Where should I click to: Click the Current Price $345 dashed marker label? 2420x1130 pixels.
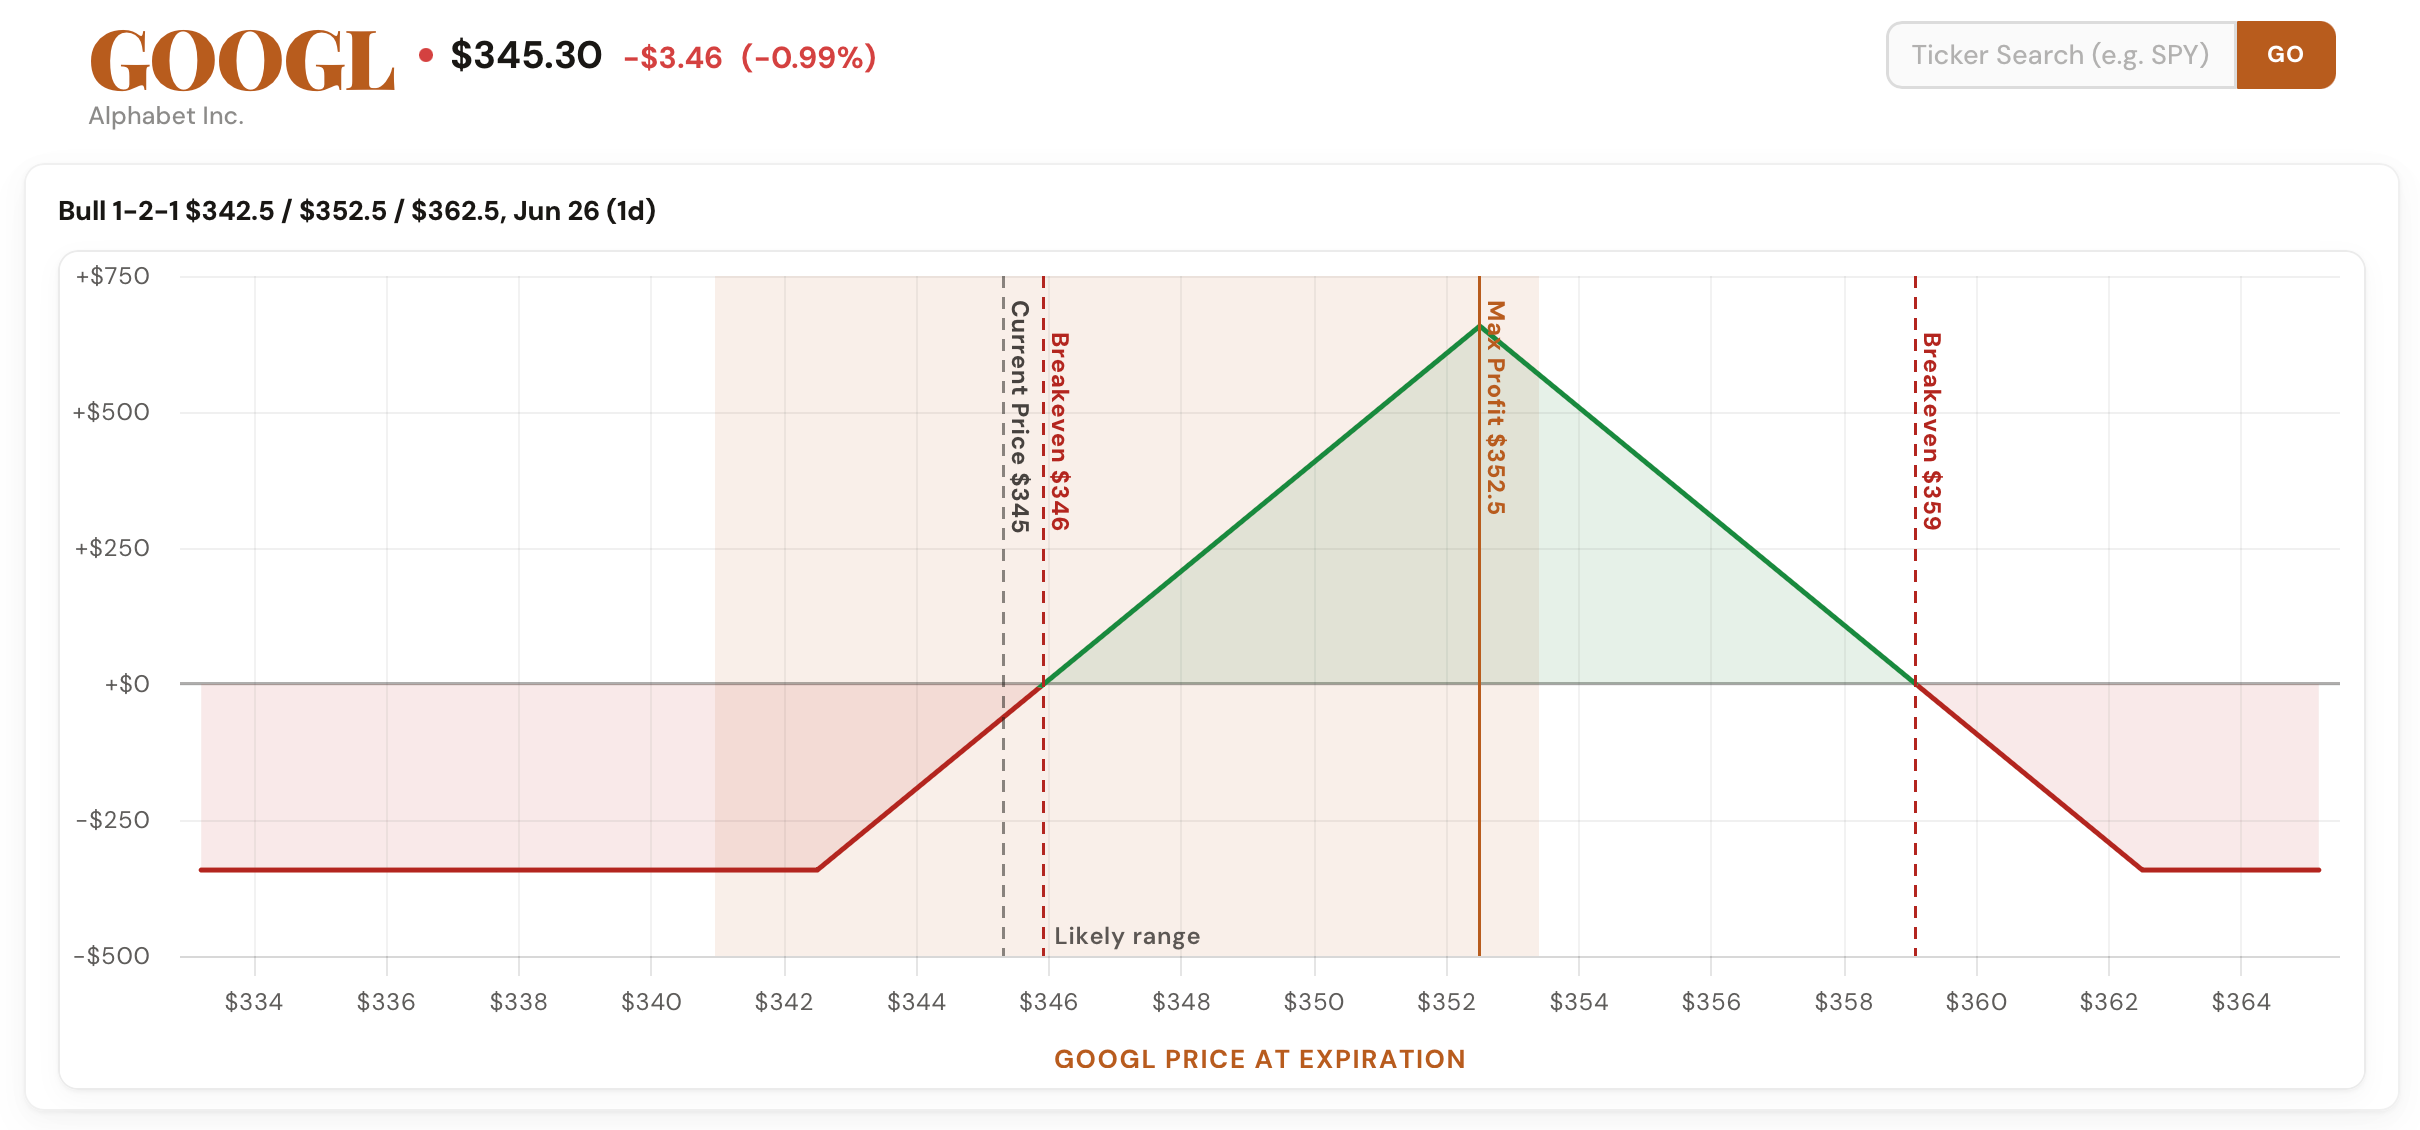[x=1019, y=416]
